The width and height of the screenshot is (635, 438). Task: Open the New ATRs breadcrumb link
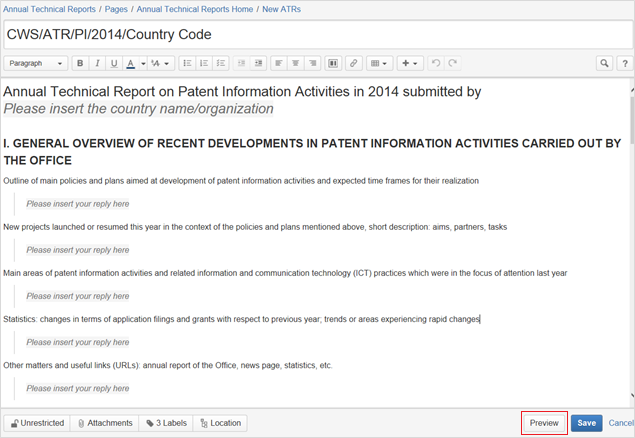(281, 9)
